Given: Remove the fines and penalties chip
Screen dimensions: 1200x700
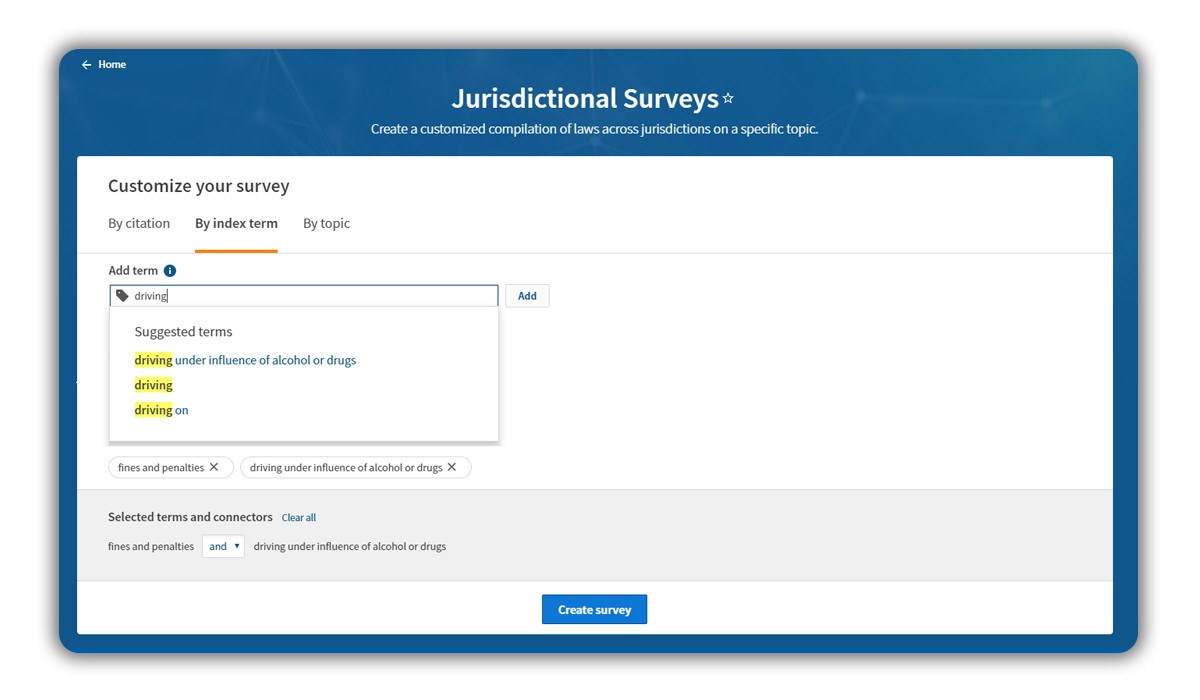Looking at the screenshot, I should tap(214, 467).
